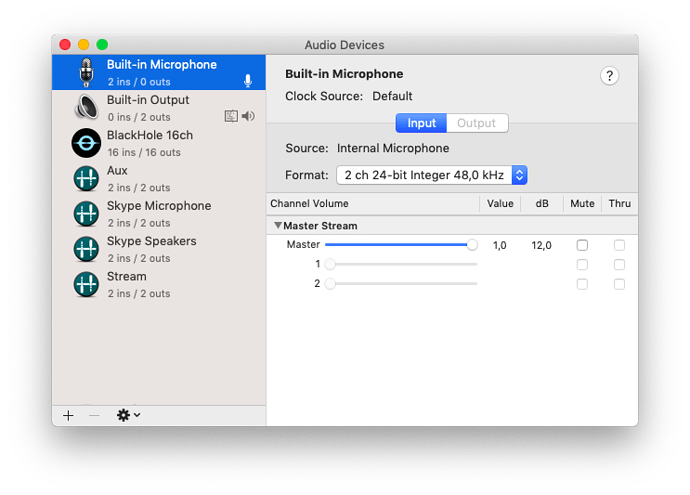This screenshot has height=495, width=690.
Task: Select the BlackHole 16ch device icon
Action: pyautogui.click(x=86, y=143)
